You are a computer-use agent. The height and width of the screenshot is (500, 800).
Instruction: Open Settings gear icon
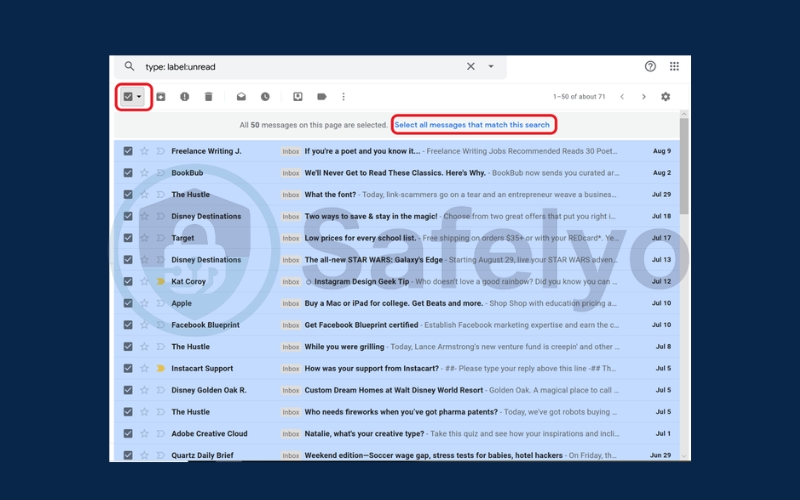tap(666, 96)
